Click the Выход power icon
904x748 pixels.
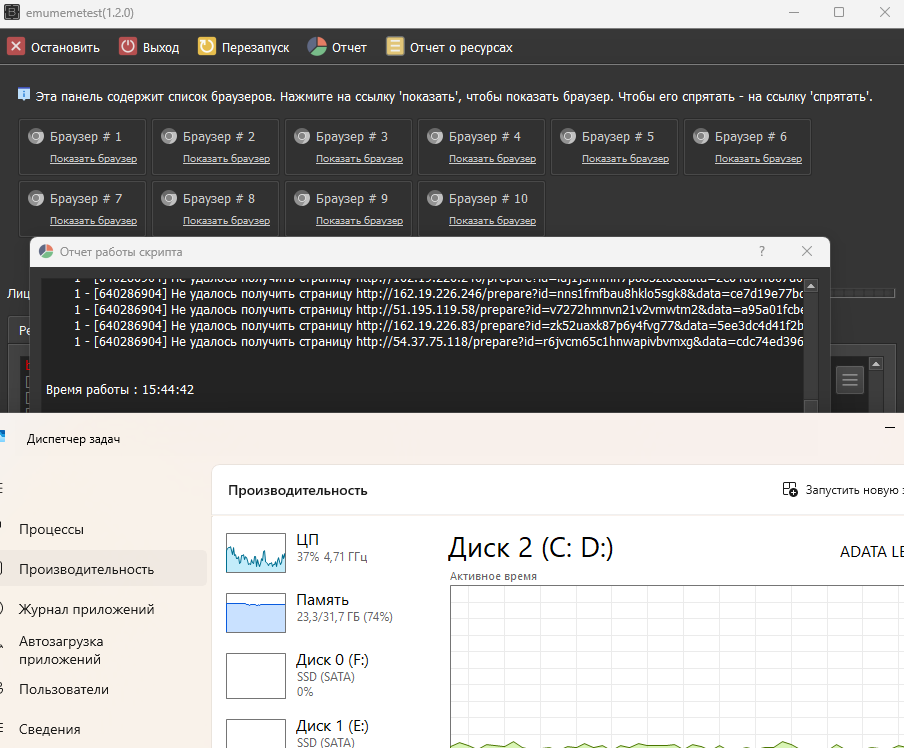pos(128,46)
